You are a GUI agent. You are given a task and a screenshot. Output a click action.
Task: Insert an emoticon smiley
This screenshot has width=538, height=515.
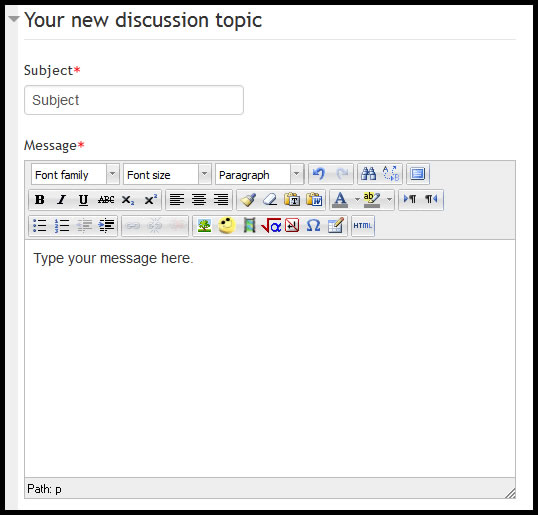coord(226,226)
